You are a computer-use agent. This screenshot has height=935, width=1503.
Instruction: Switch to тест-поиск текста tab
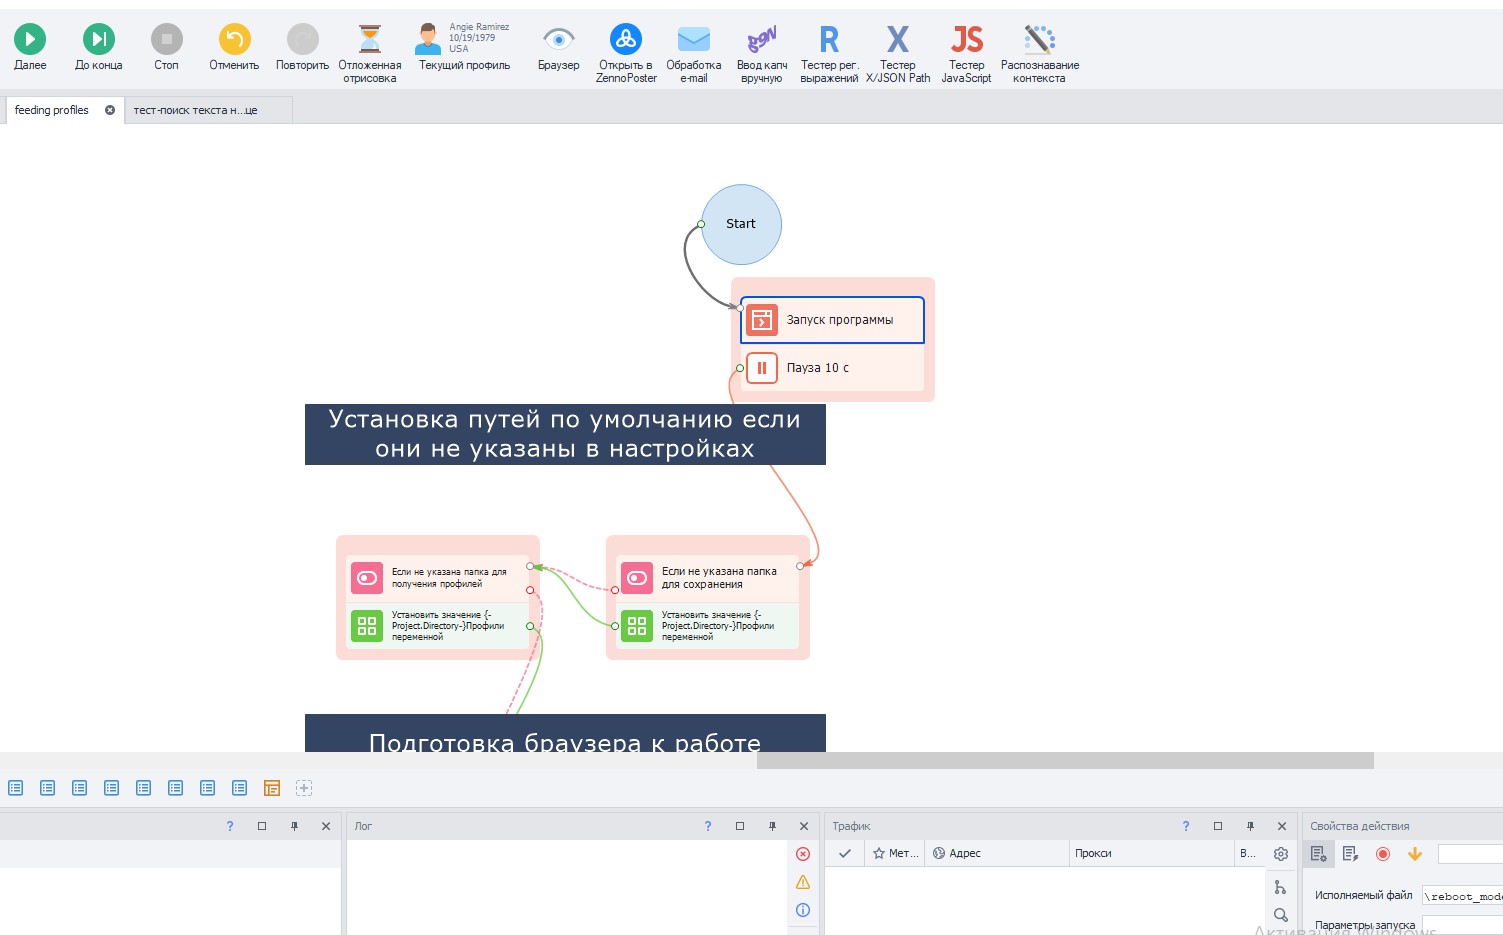196,110
